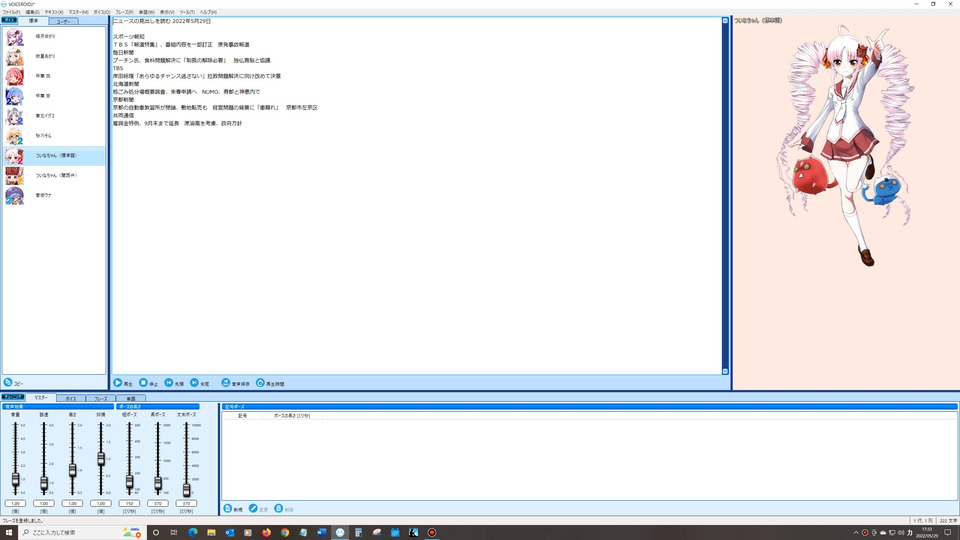The width and height of the screenshot is (960, 540).
Task: Click the 話速 speed slider handle
Action: pyautogui.click(x=44, y=484)
